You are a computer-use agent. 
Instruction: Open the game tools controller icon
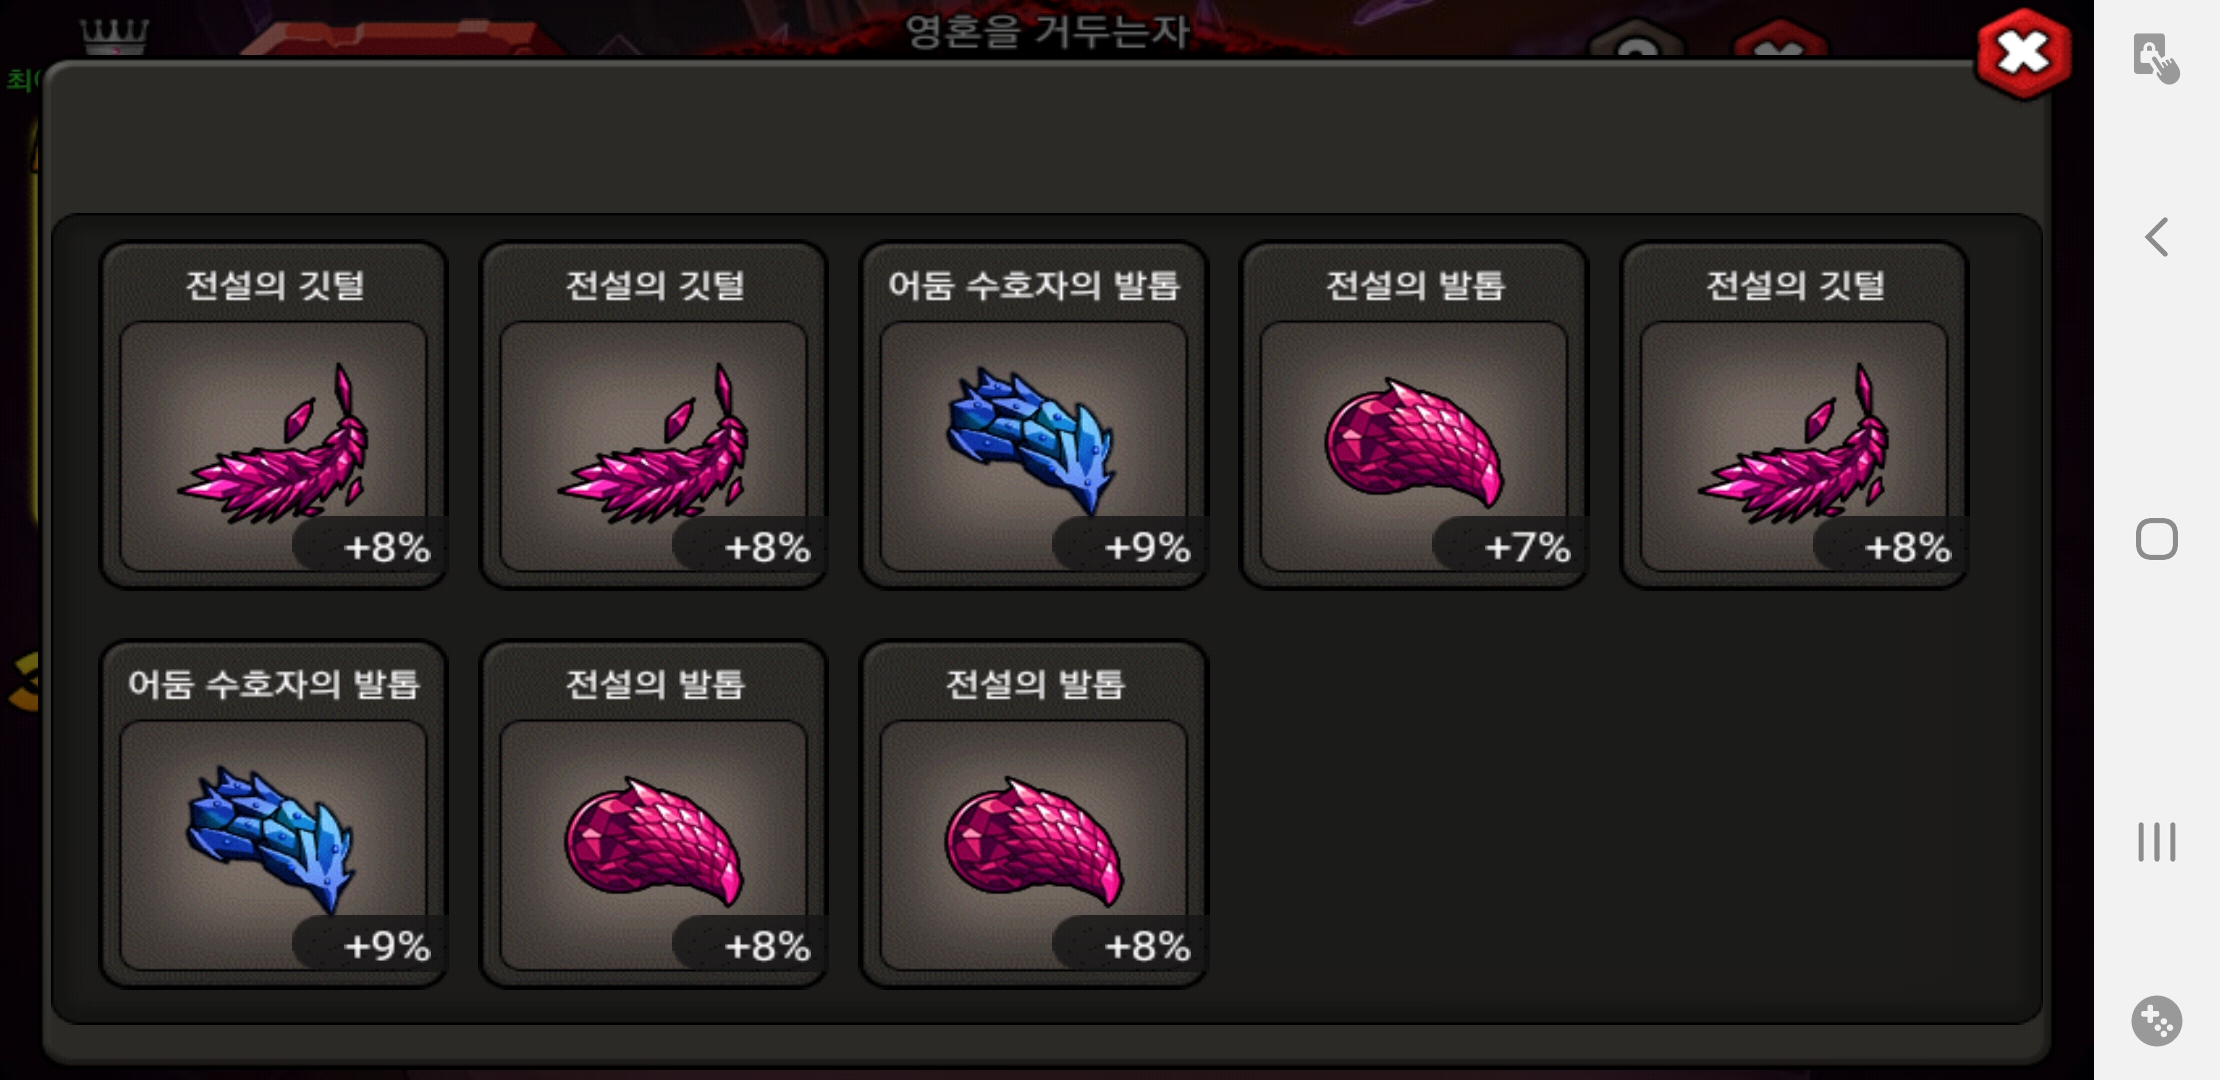(x=2156, y=1021)
